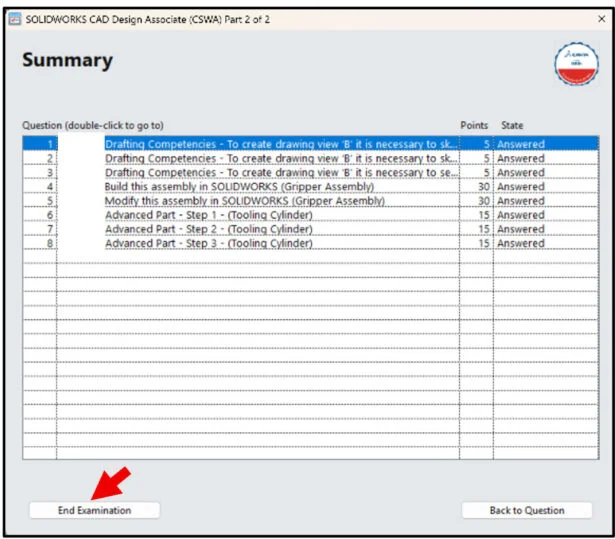Select the 'Build this assembly in SOLIDWORKS' question
The height and width of the screenshot is (539, 615).
click(239, 187)
